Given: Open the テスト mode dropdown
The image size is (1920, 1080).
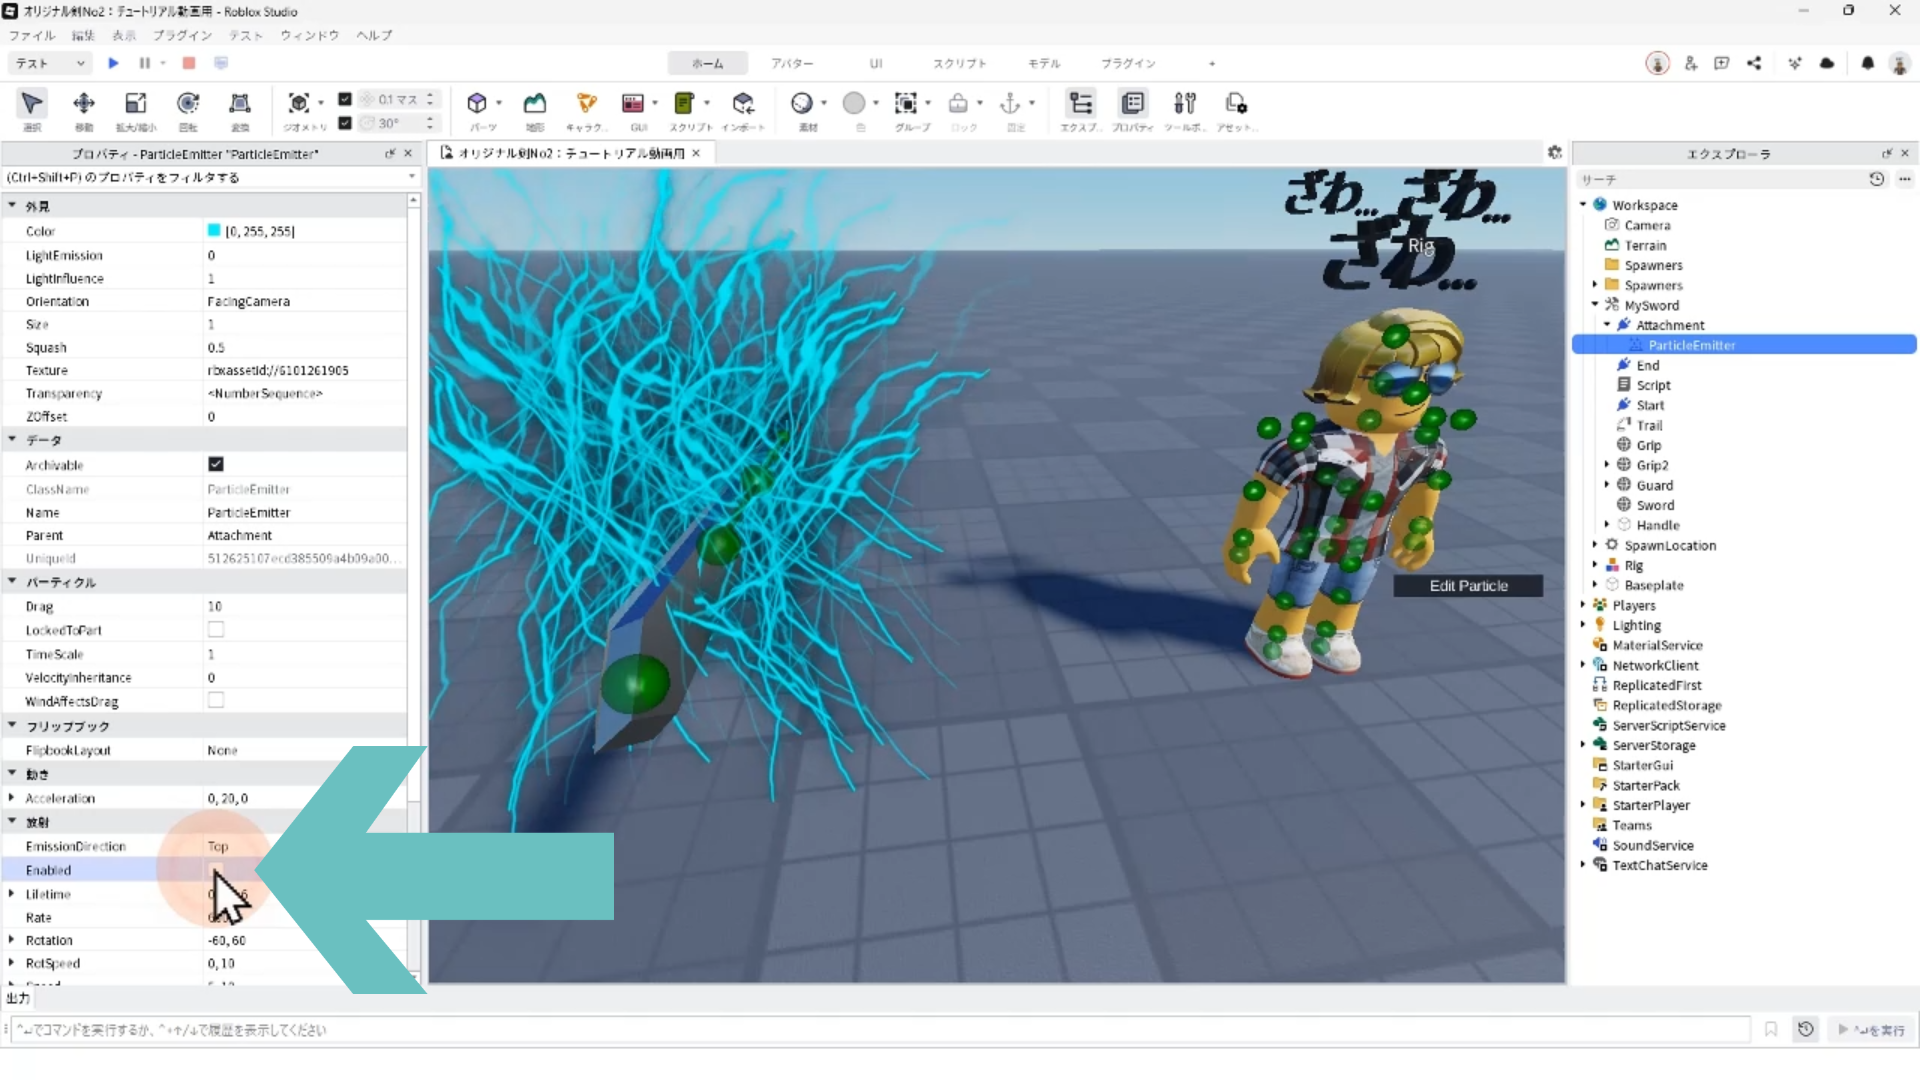Looking at the screenshot, I should tap(49, 63).
